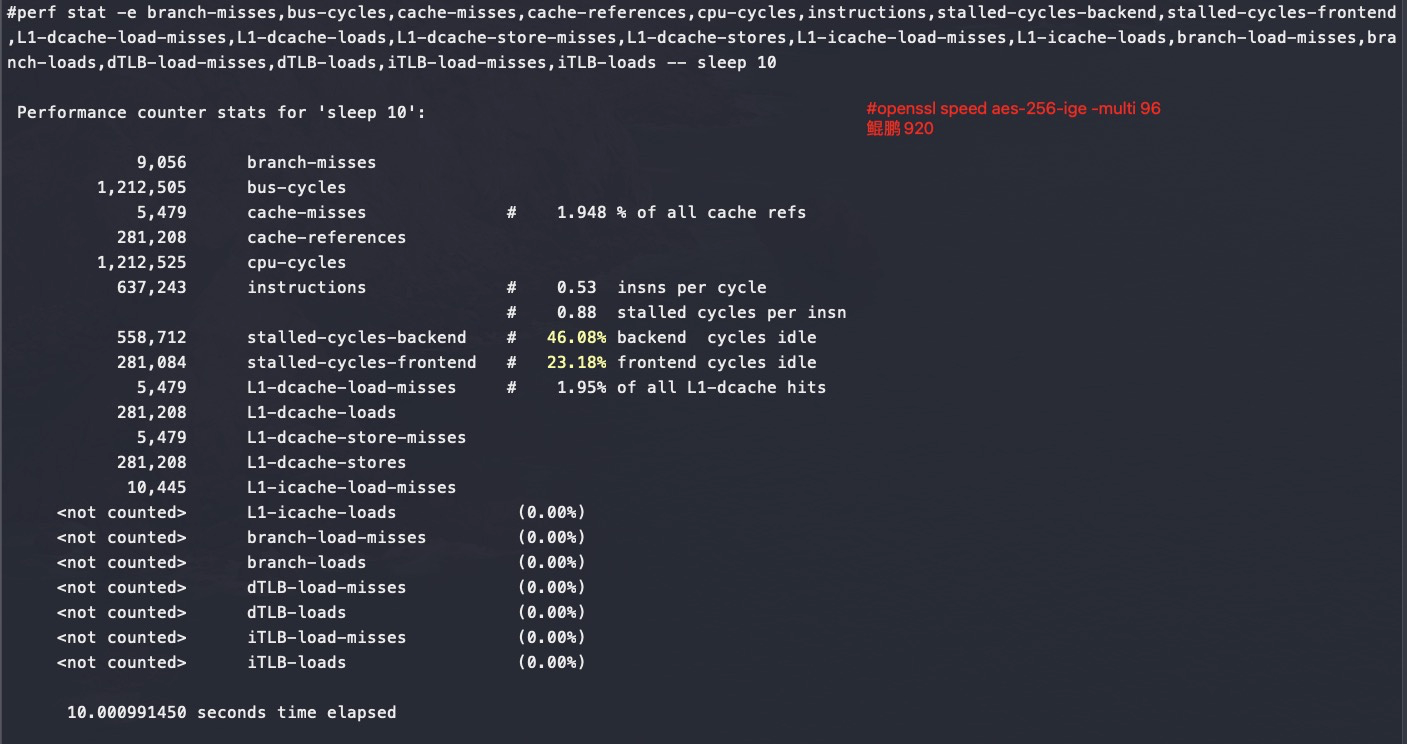1407x744 pixels.
Task: Click the L1-dcache-store-misses label
Action: 356,437
